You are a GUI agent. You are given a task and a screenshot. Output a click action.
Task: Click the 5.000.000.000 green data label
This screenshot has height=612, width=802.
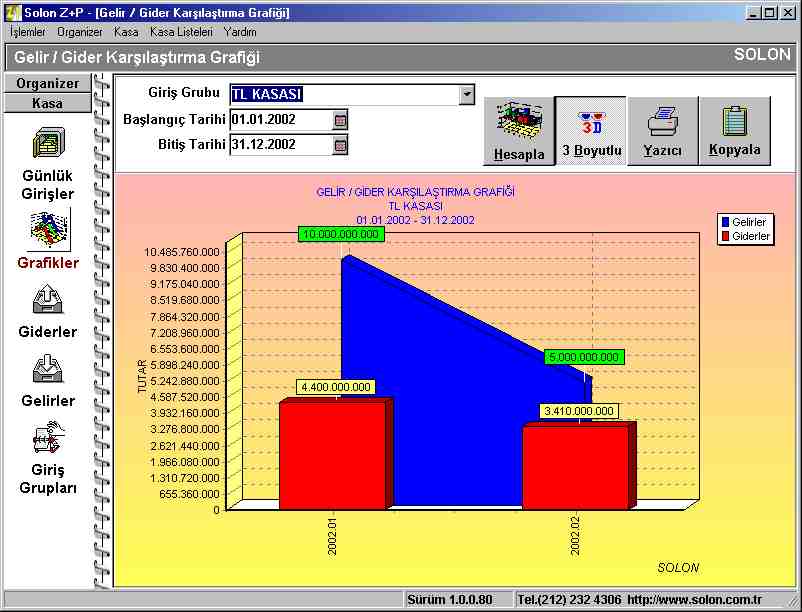[584, 357]
